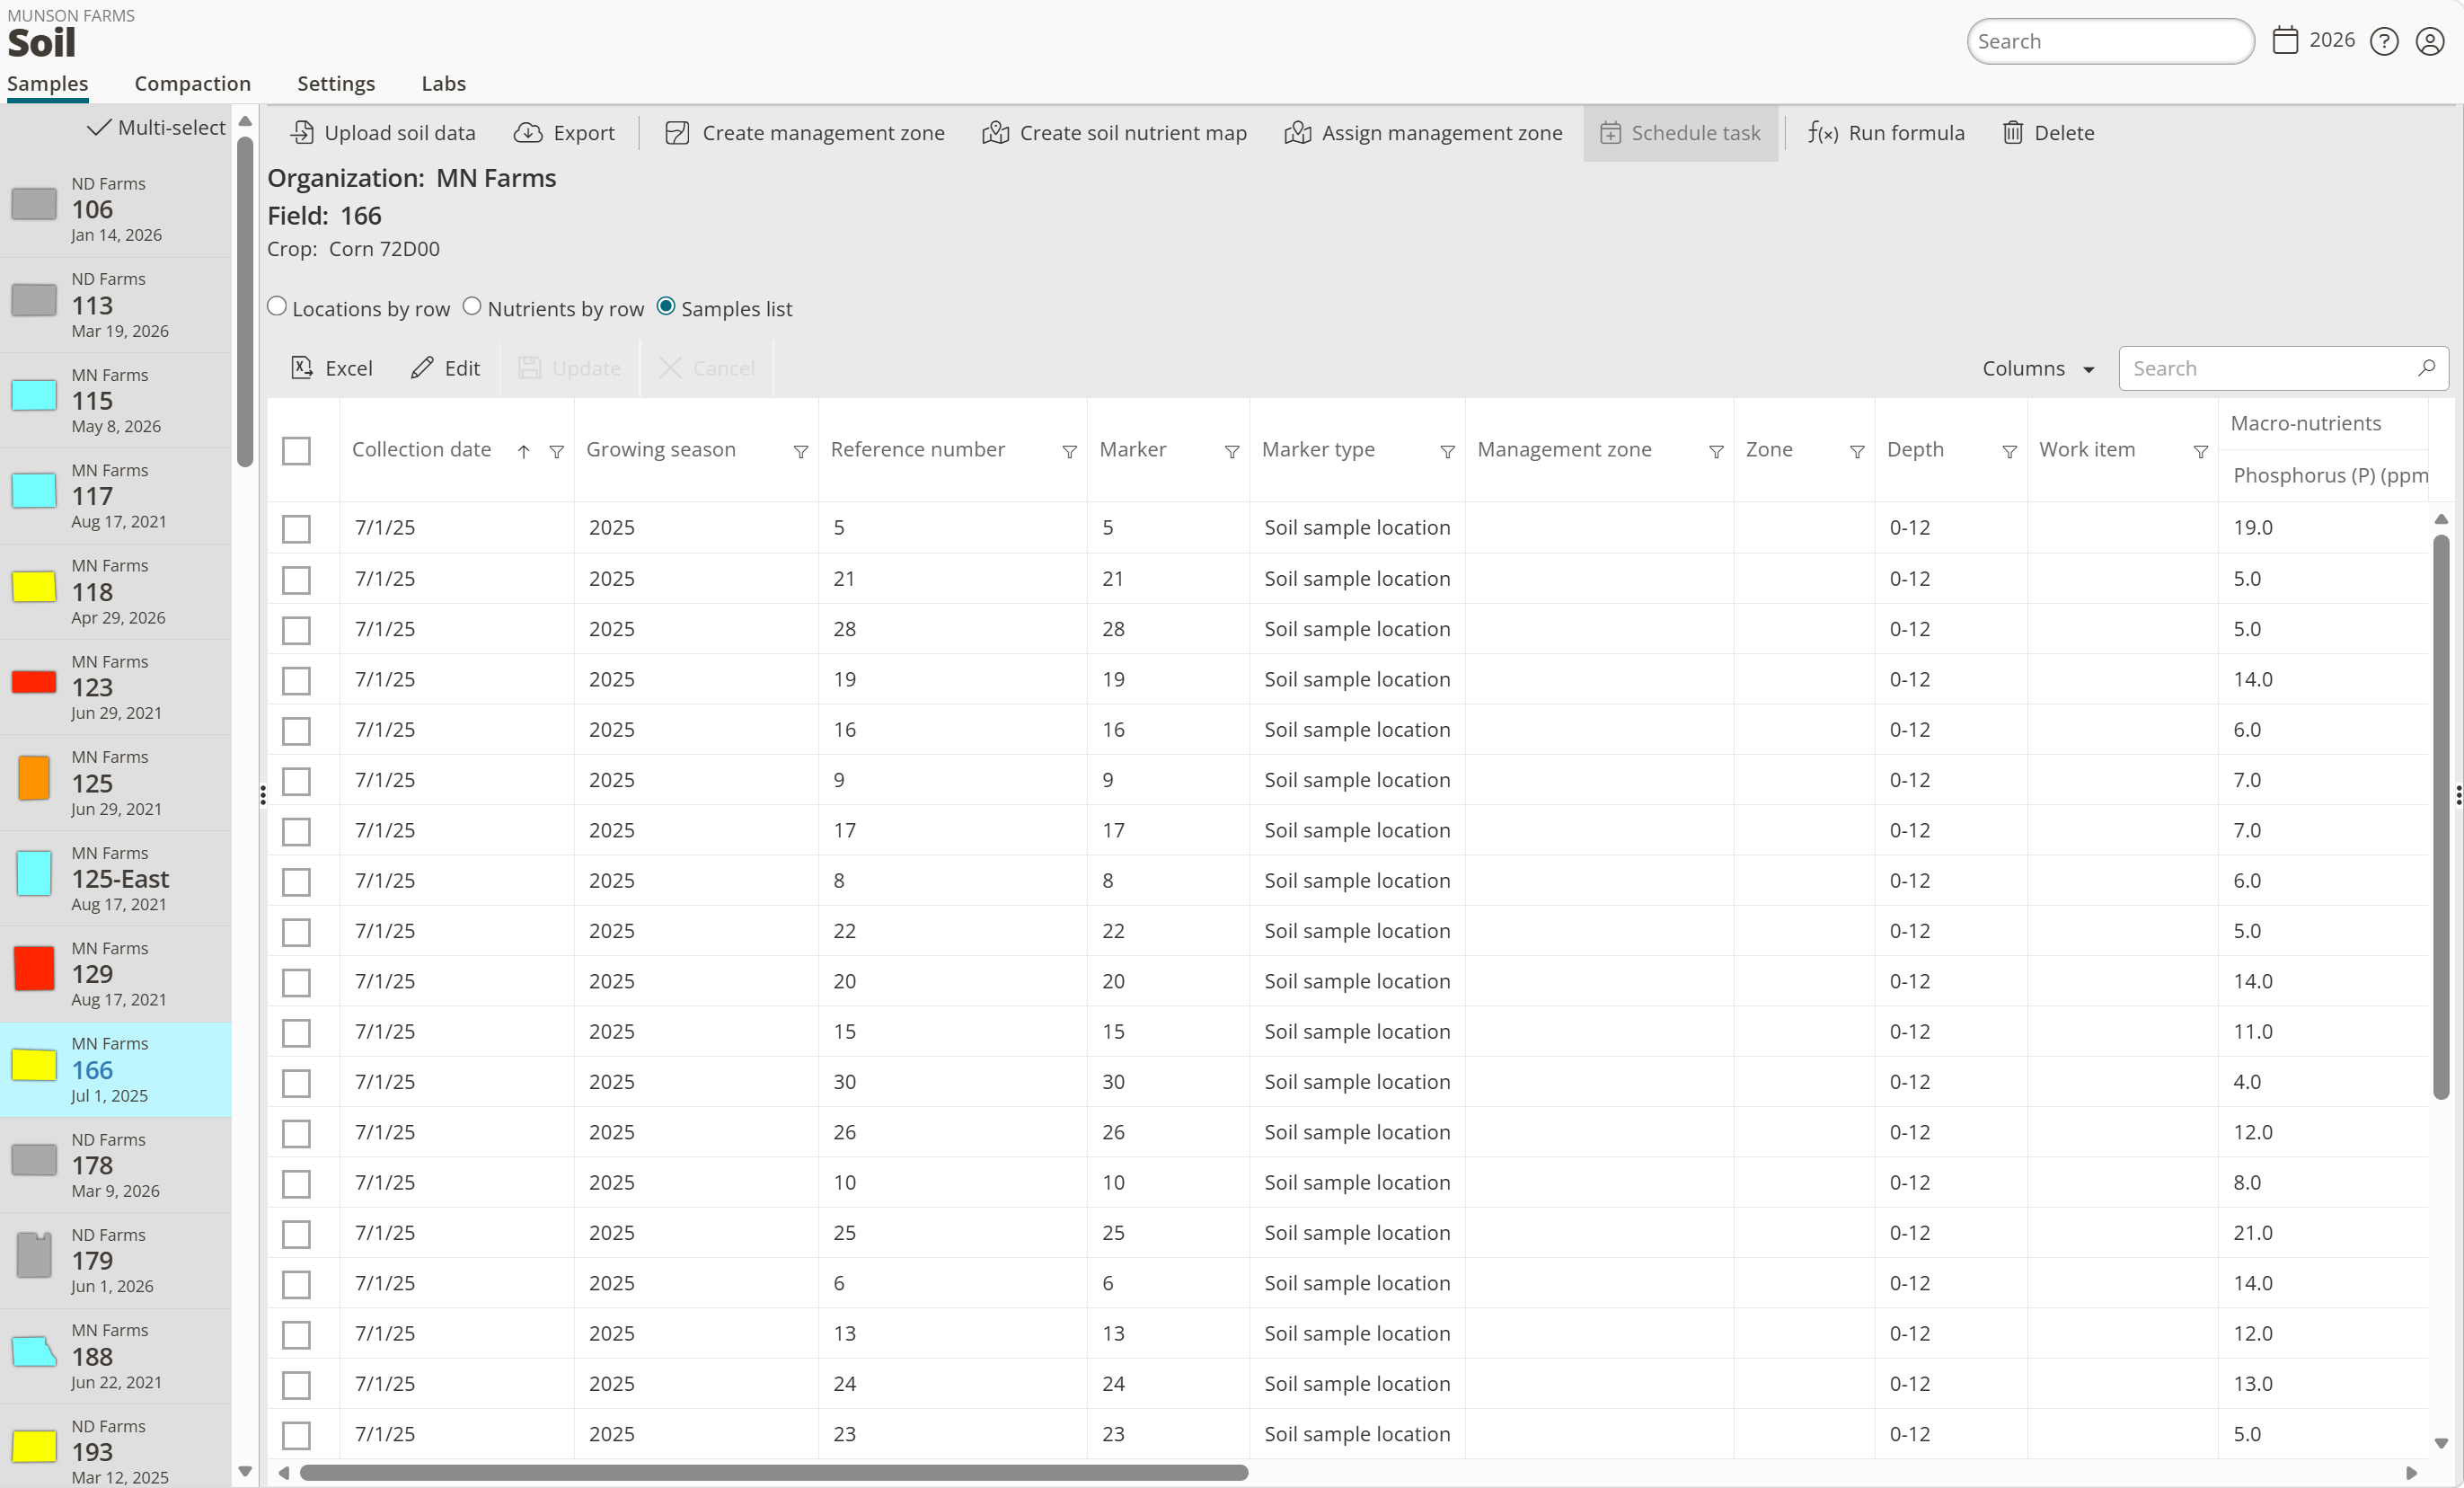Open Reference number filter icon
Viewport: 2464px width, 1488px height.
pos(1069,452)
